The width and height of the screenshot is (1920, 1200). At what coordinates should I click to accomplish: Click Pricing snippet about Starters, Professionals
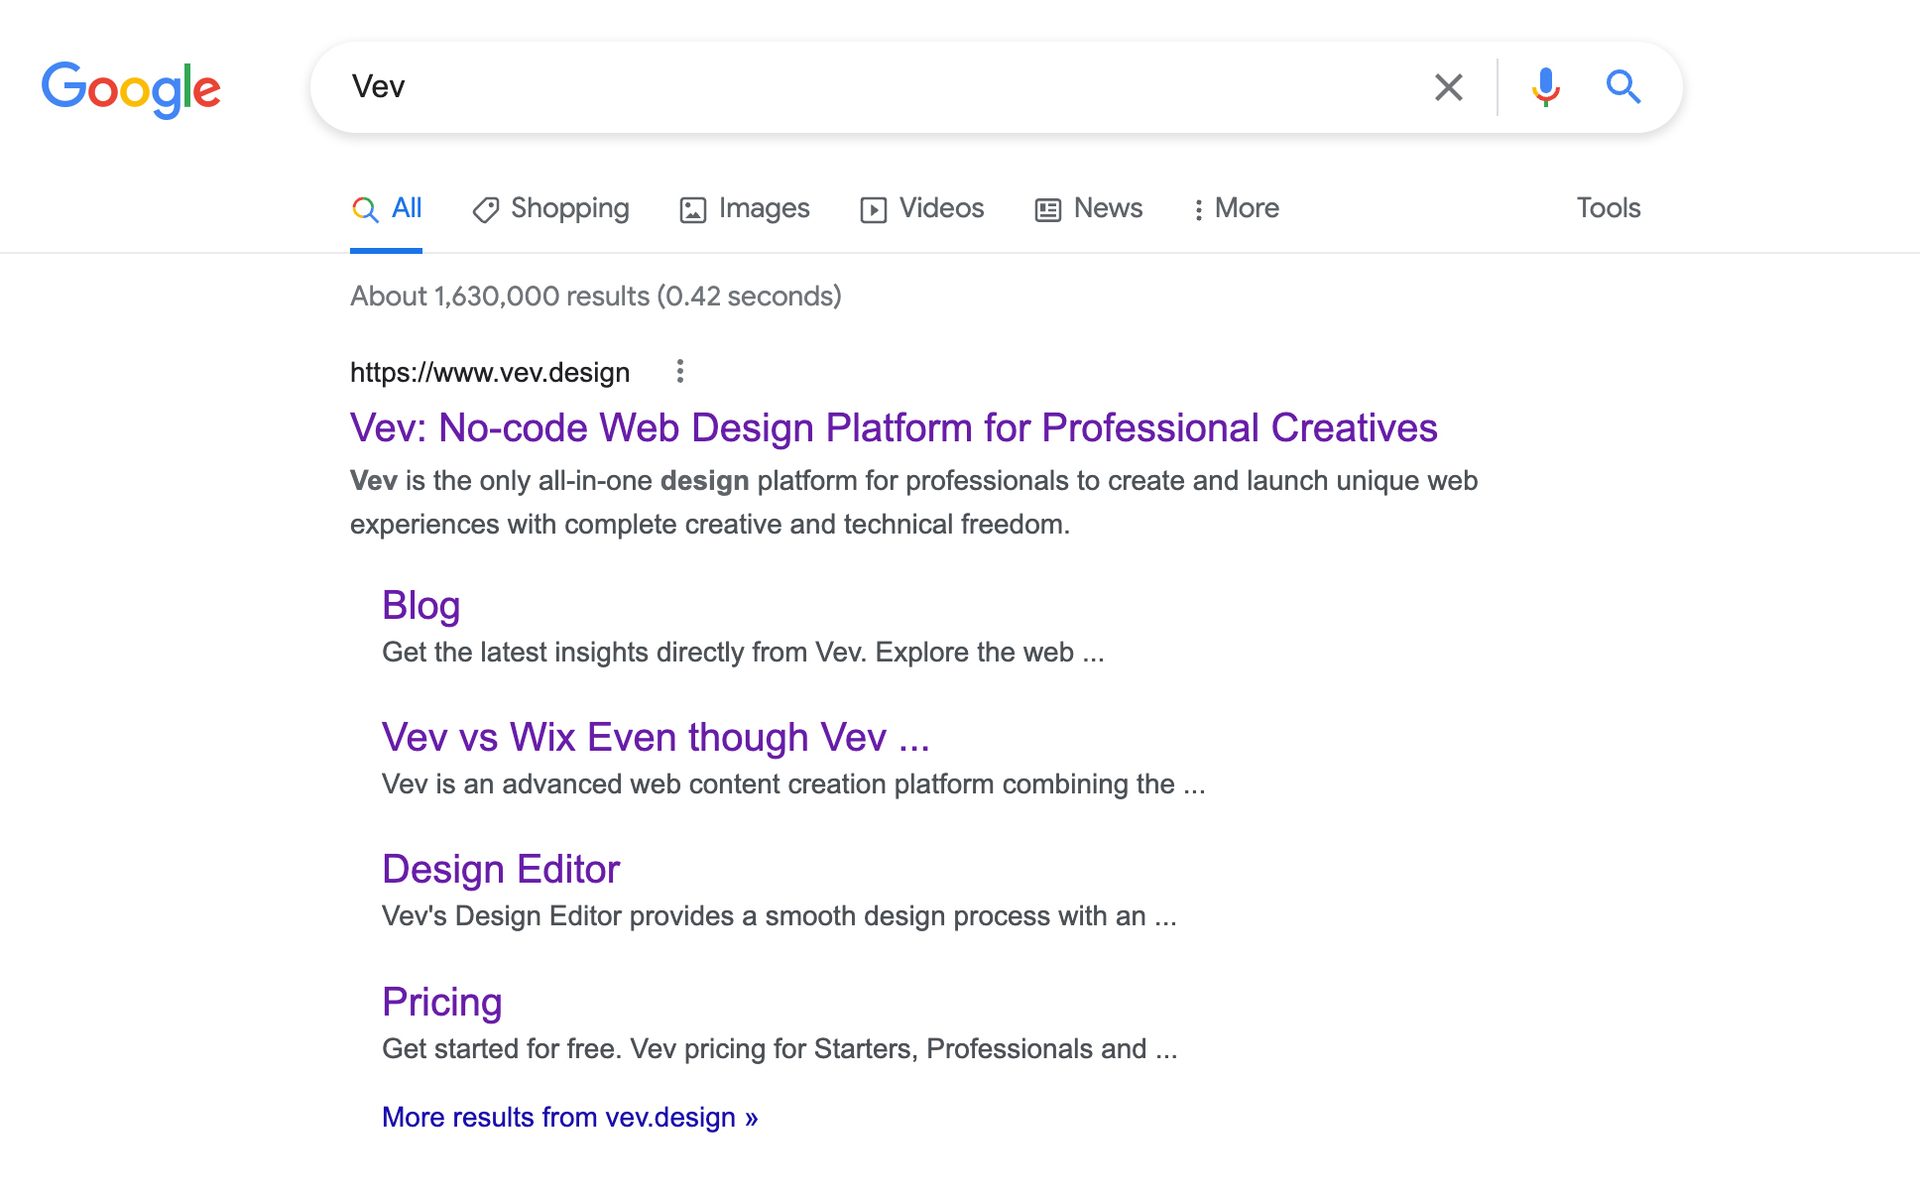[x=780, y=1048]
